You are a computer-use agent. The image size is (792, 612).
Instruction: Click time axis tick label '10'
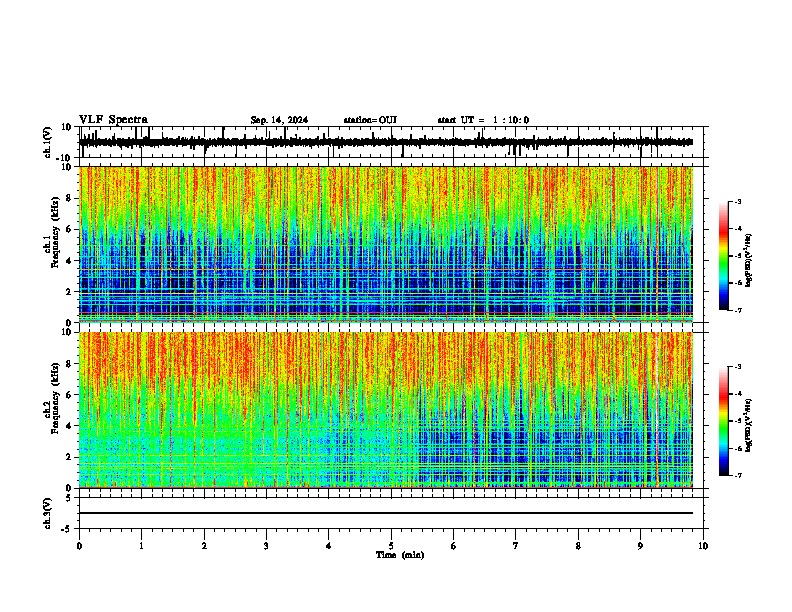(x=703, y=546)
